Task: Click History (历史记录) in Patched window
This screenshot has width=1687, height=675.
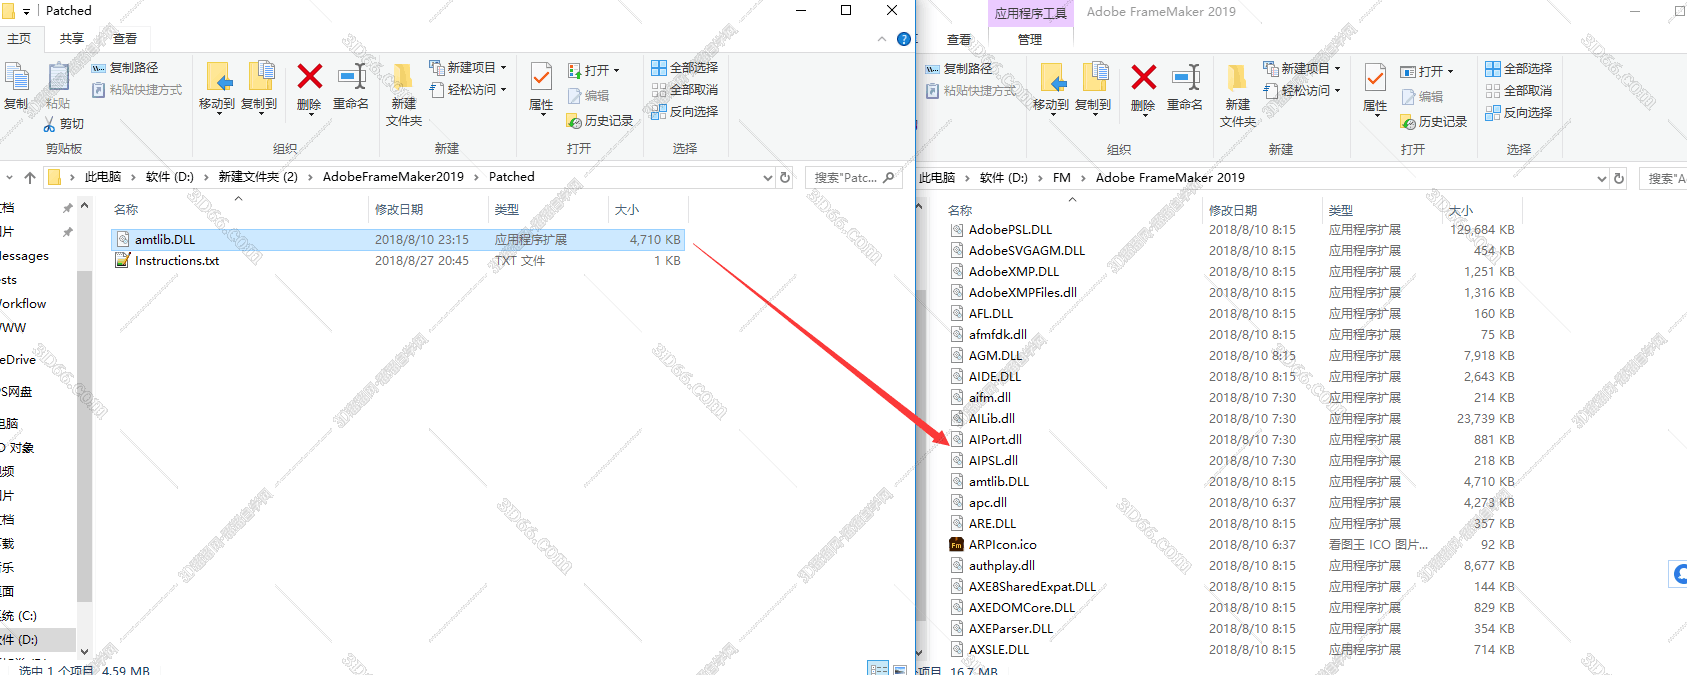Action: (600, 121)
